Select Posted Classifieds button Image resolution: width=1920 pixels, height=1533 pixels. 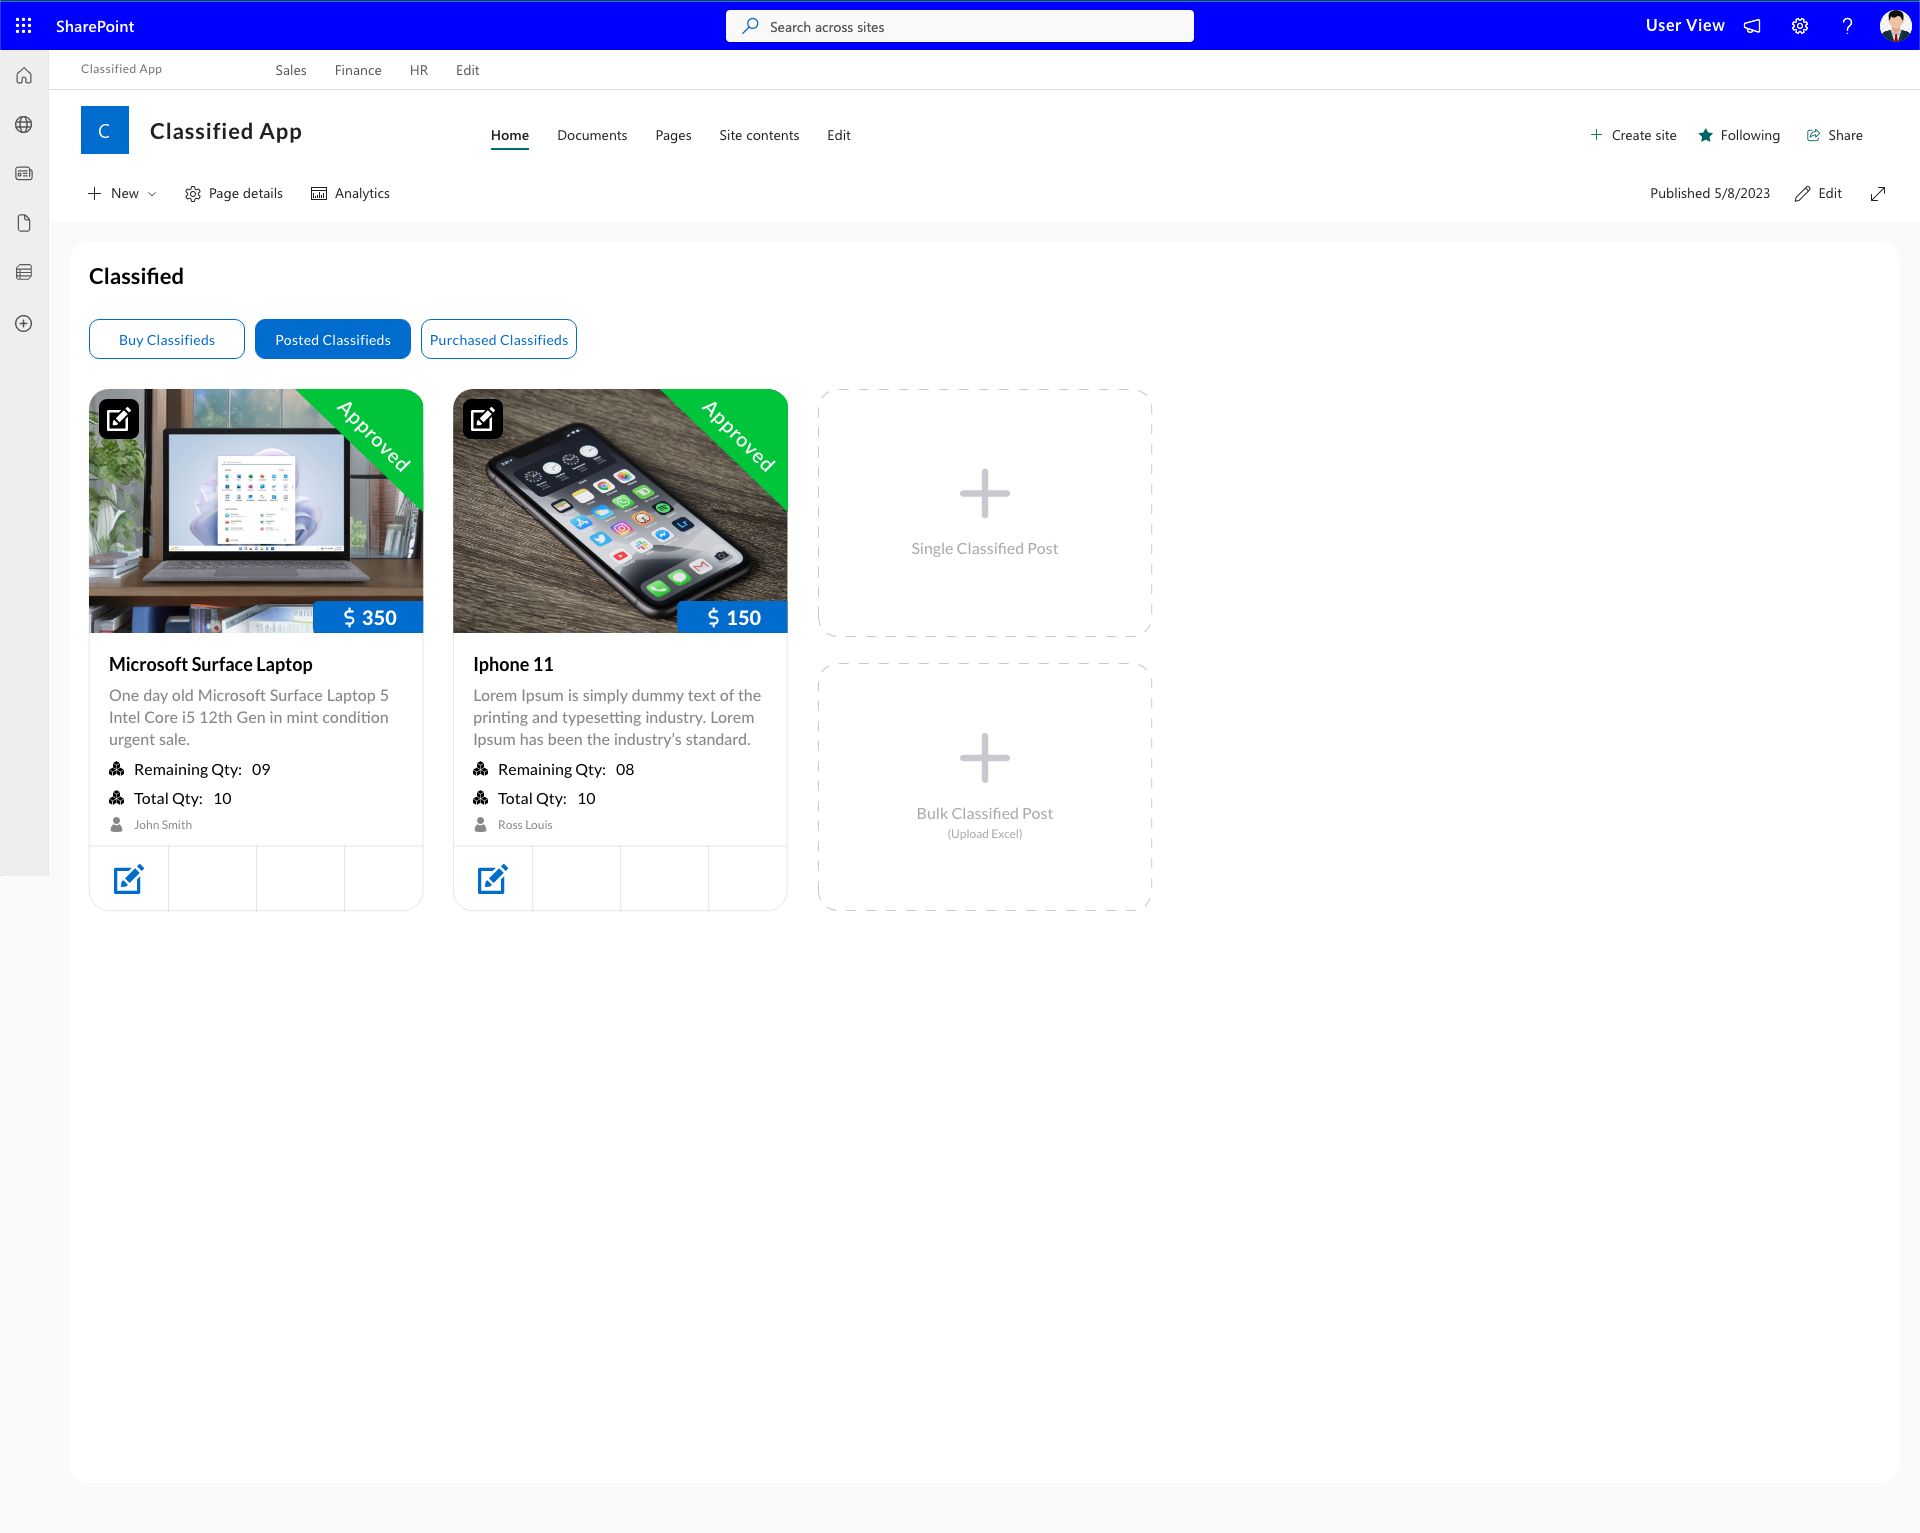333,339
